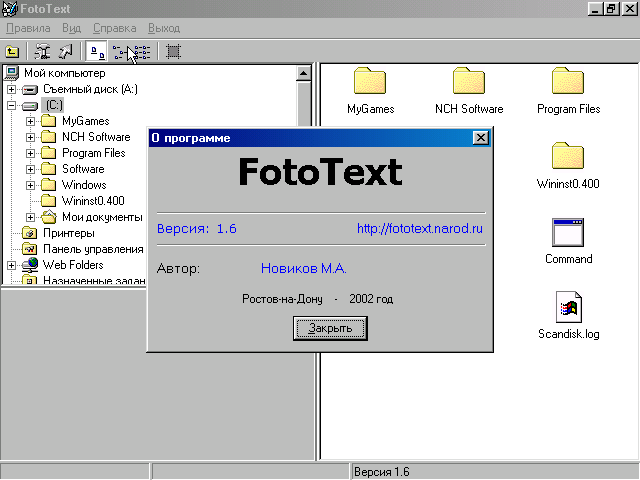Select the Command program icon
Image resolution: width=640 pixels, height=480 pixels.
(568, 233)
